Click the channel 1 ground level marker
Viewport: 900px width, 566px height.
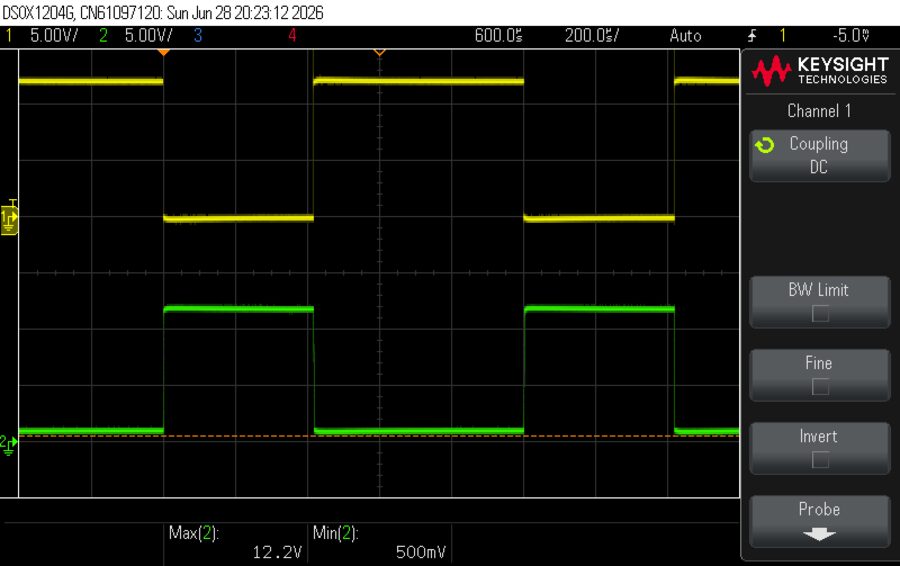coord(9,219)
